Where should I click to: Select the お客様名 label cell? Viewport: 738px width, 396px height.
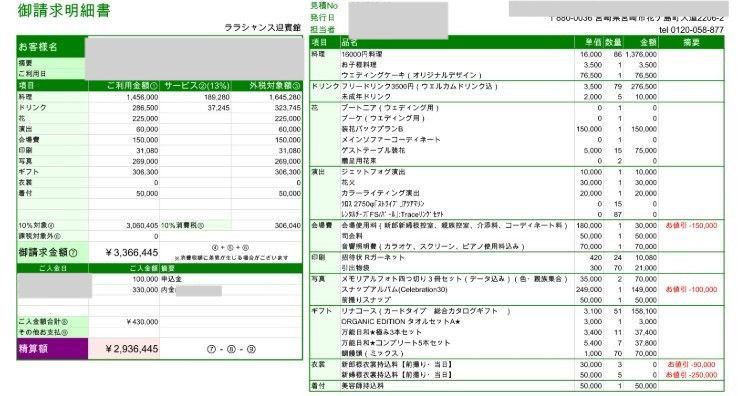coord(51,47)
